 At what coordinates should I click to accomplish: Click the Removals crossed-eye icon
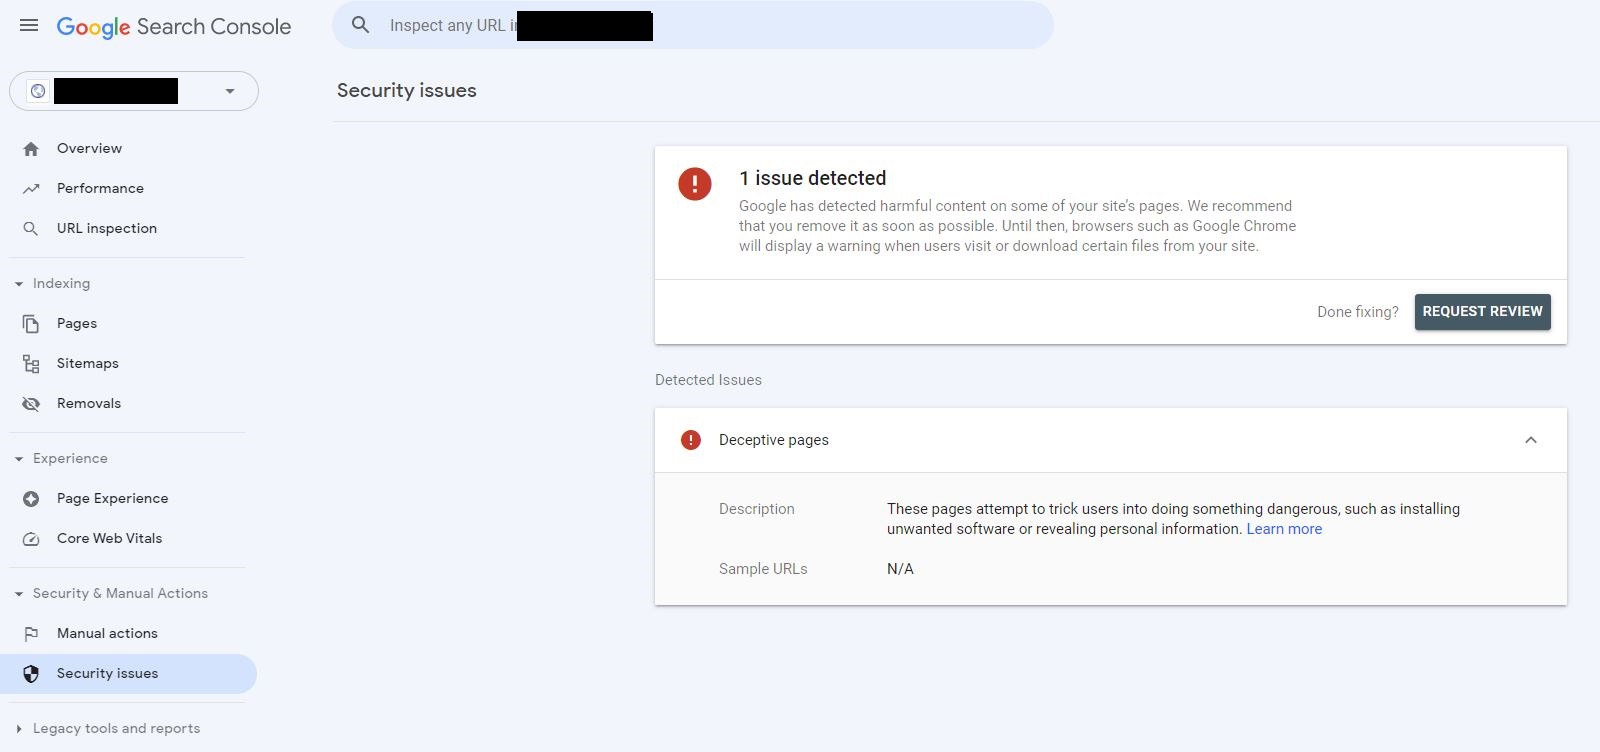(31, 404)
